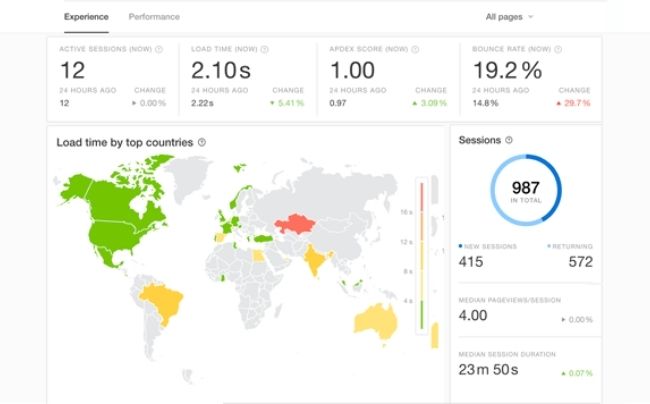Click the New Sessions legend label
This screenshot has width=650, height=404.
point(488,247)
